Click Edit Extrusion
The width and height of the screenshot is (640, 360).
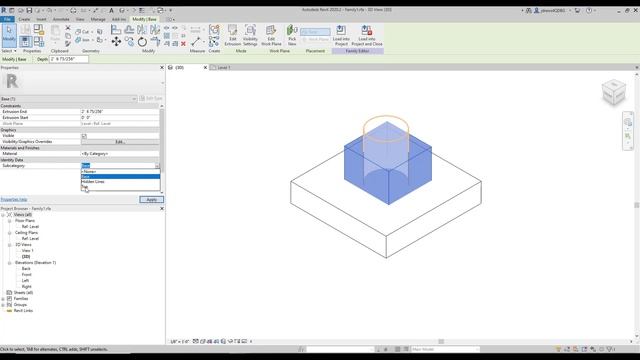pos(233,35)
